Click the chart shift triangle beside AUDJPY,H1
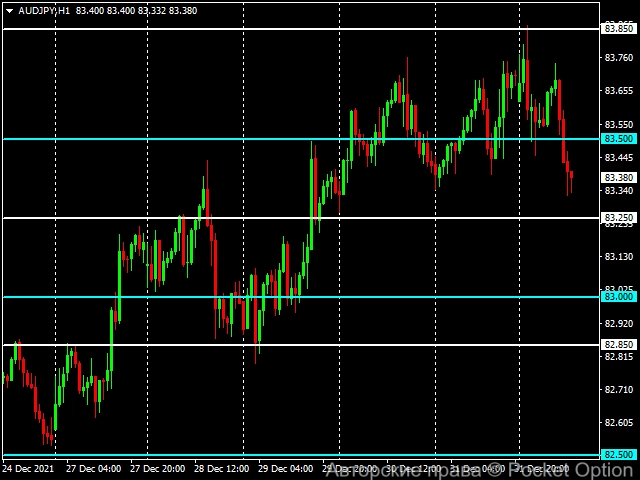640x480 pixels. coord(9,10)
